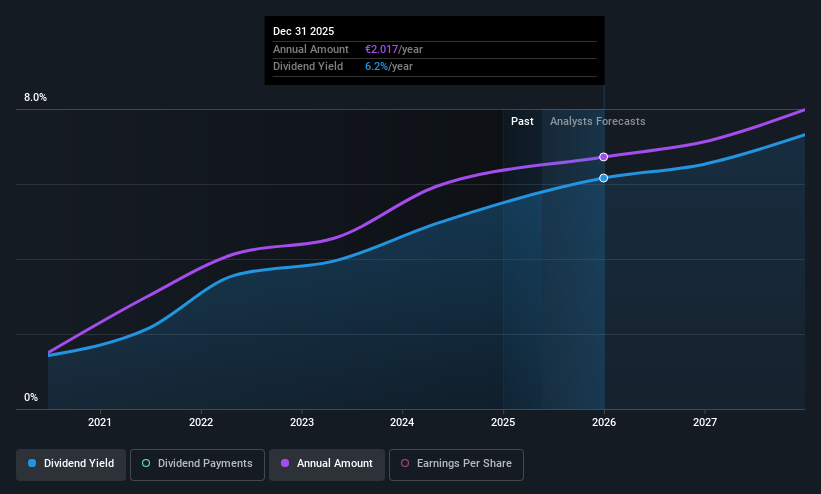Image resolution: width=821 pixels, height=494 pixels.
Task: Select the purple data point at 2026
Action: [x=603, y=157]
